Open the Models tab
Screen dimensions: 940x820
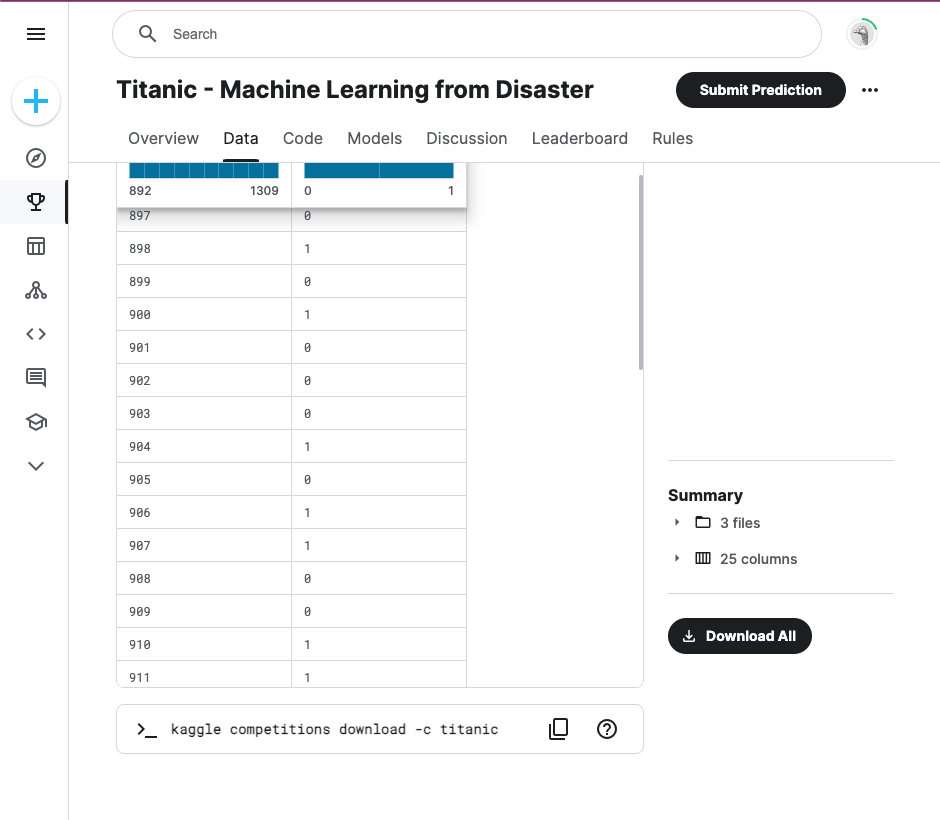pos(375,138)
